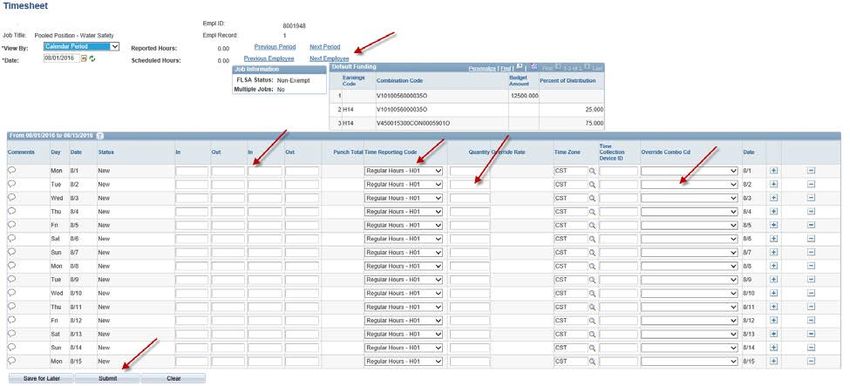Open Time Reporting Code dropdown for Fri 8/12
Image resolution: width=850 pixels, height=386 pixels.
click(x=403, y=320)
